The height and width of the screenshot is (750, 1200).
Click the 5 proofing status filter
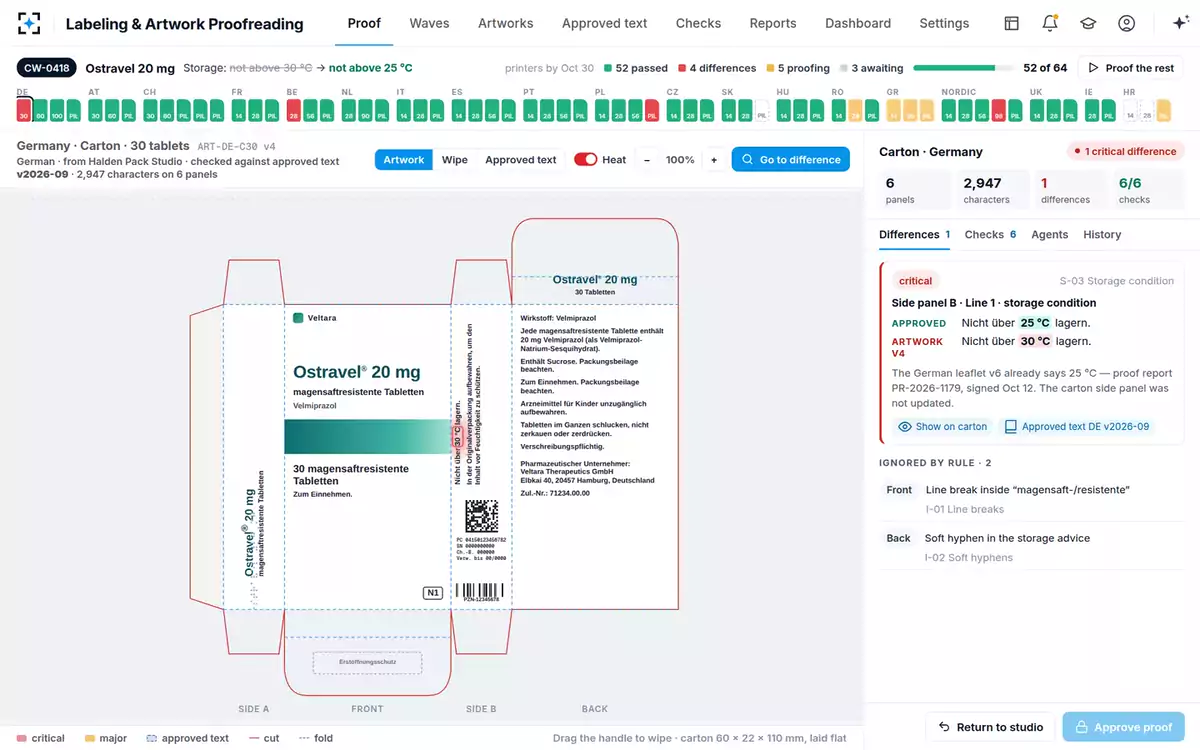(x=798, y=68)
